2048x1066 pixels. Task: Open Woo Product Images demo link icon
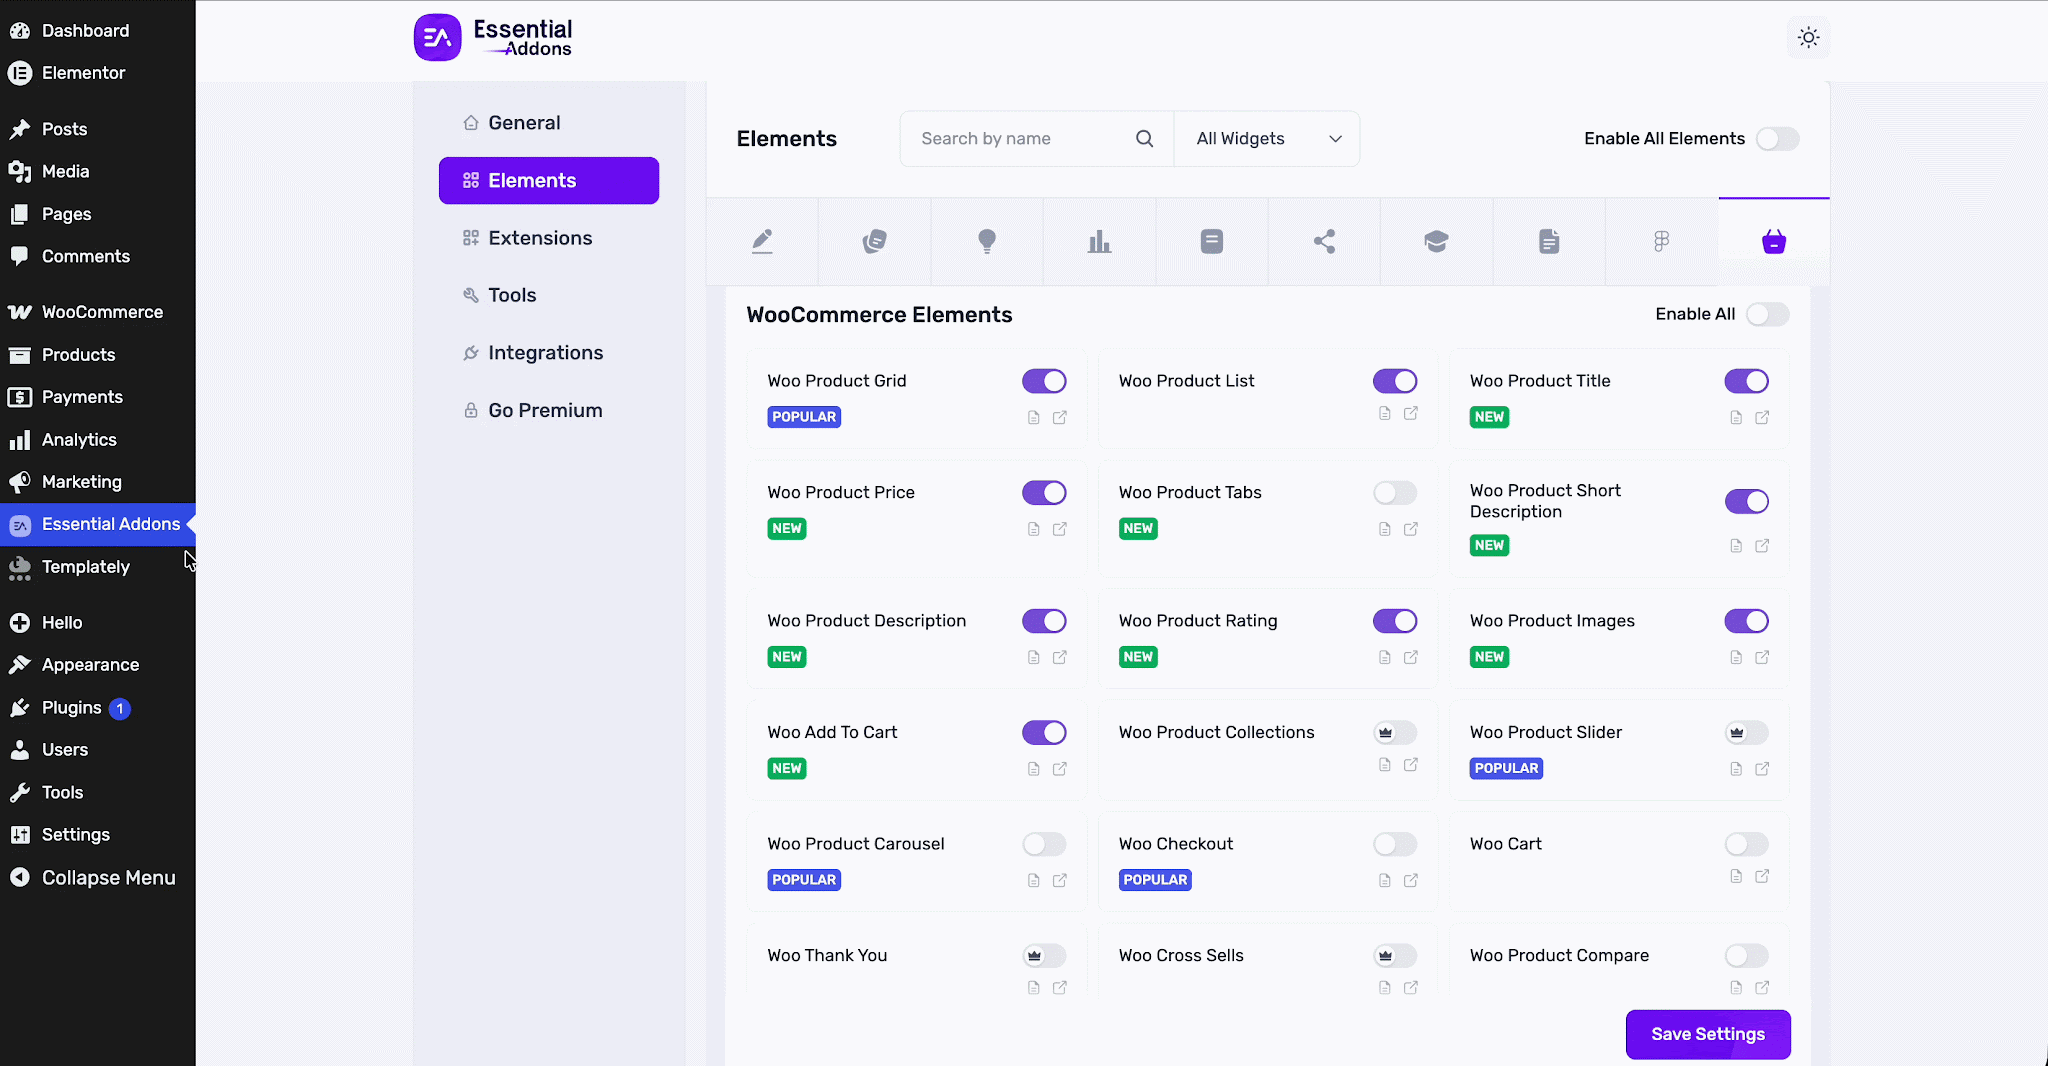1762,657
